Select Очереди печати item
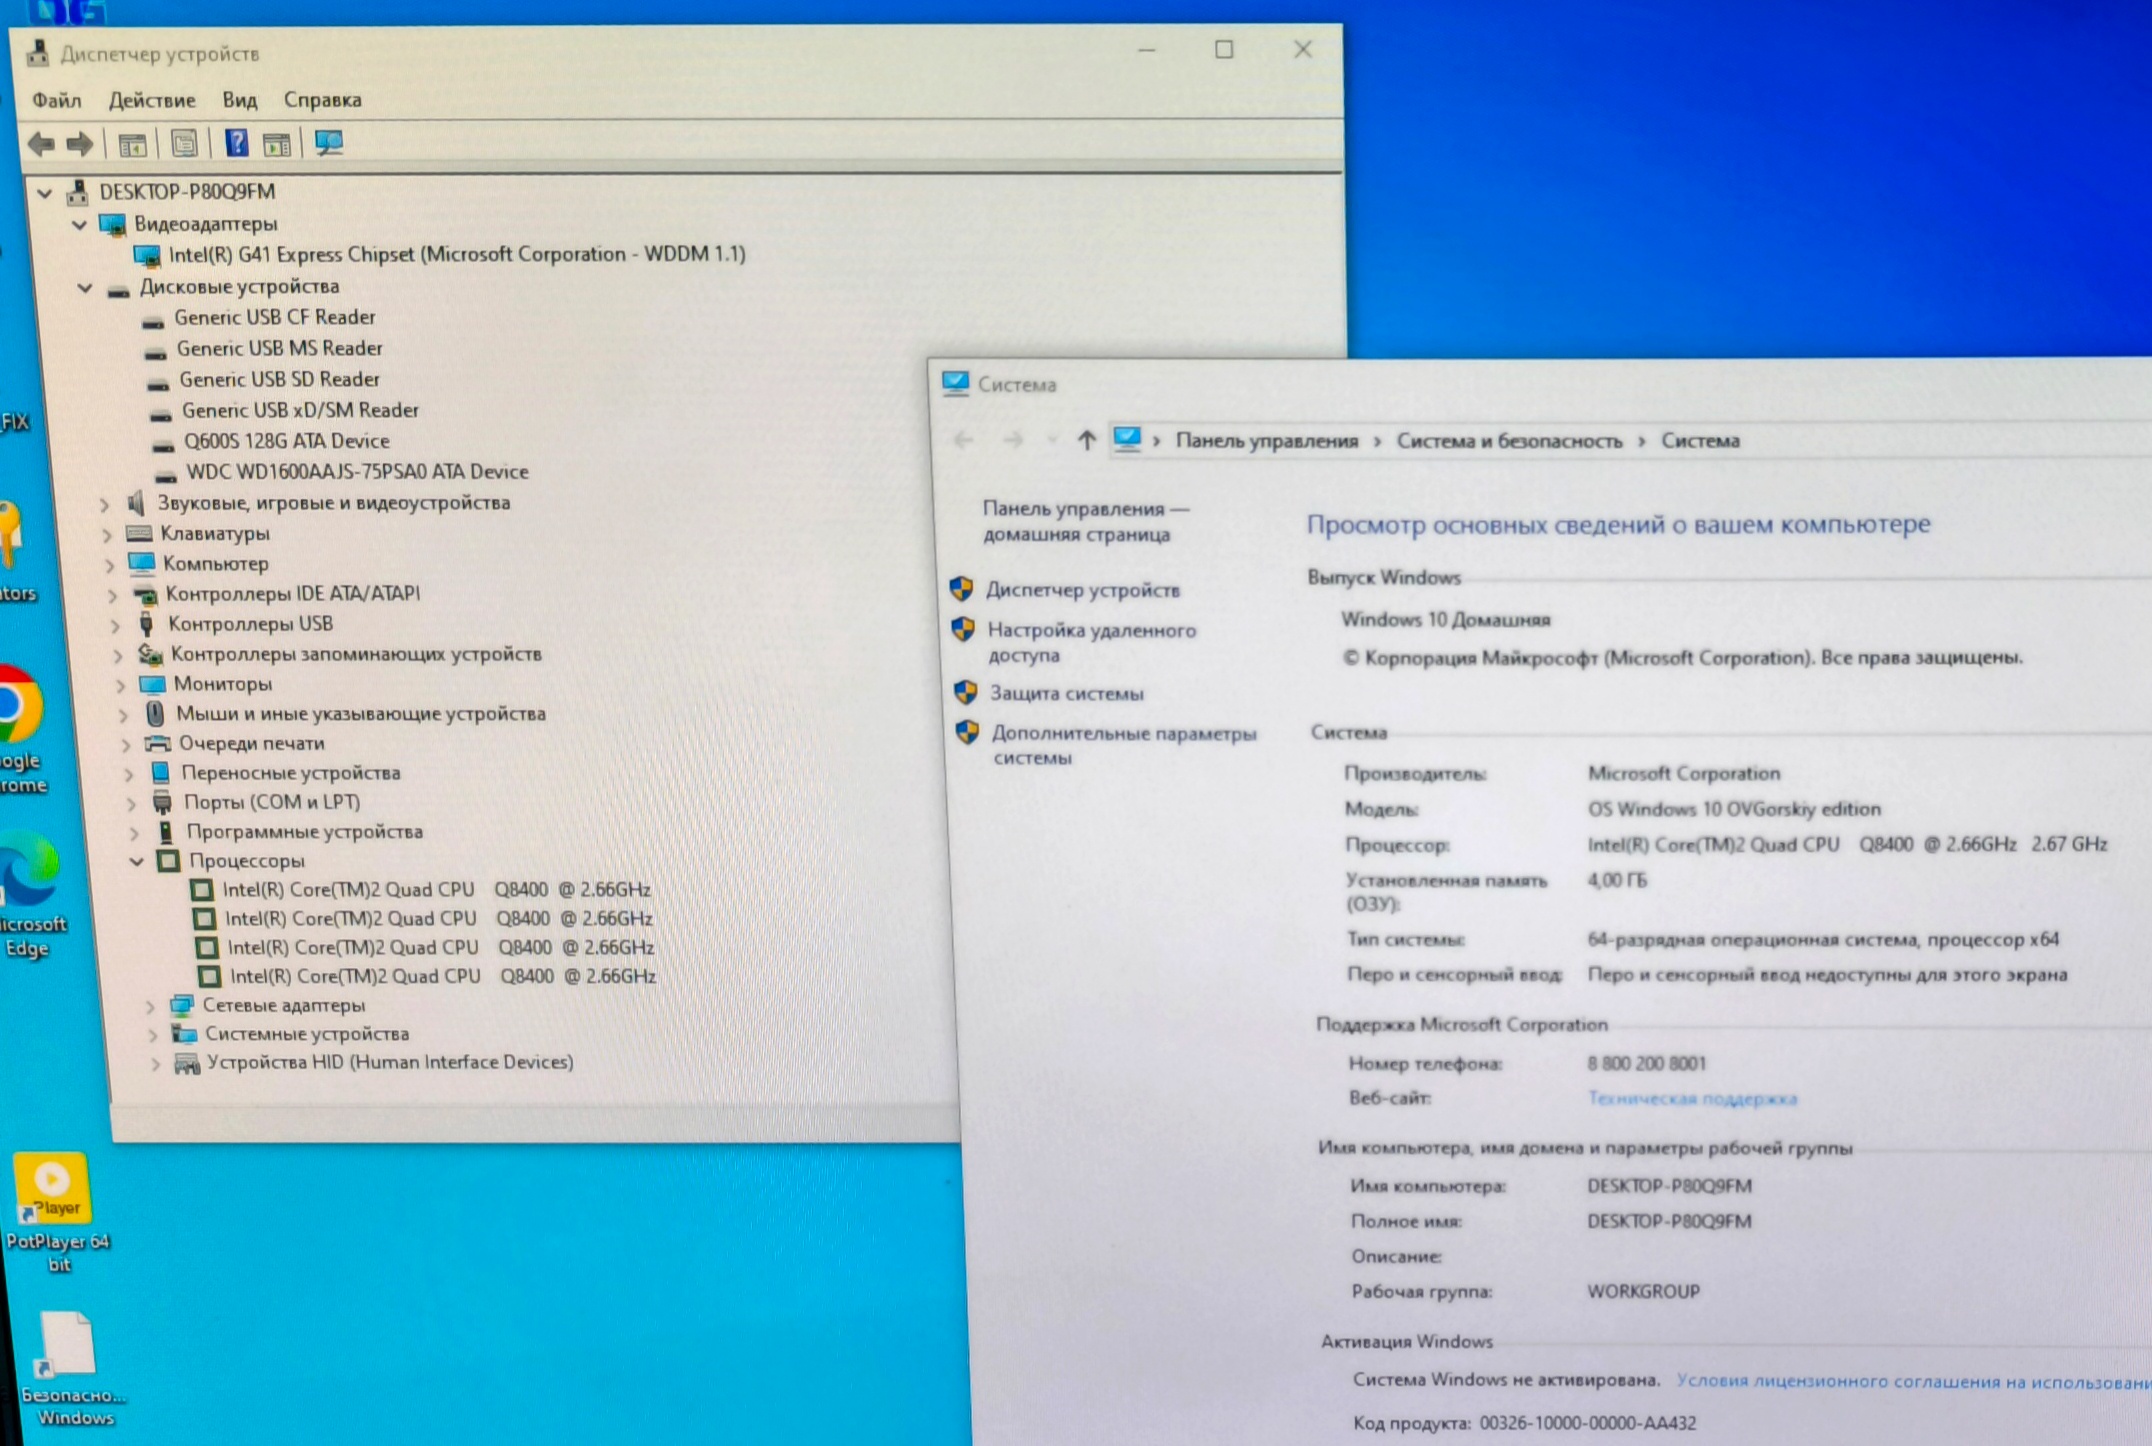This screenshot has height=1446, width=2152. (x=252, y=743)
